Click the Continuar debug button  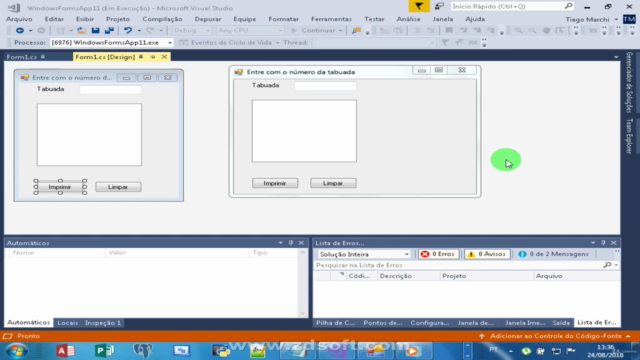pos(317,31)
